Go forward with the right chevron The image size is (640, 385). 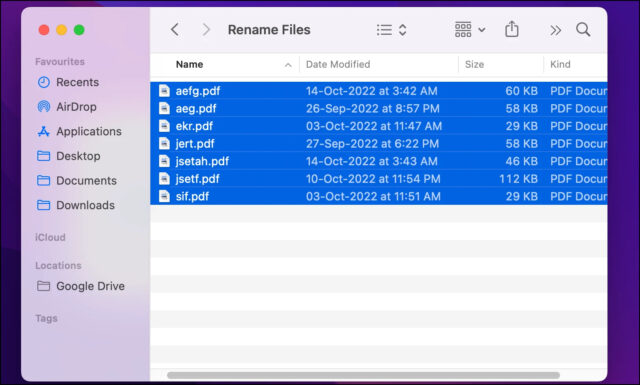coord(206,30)
